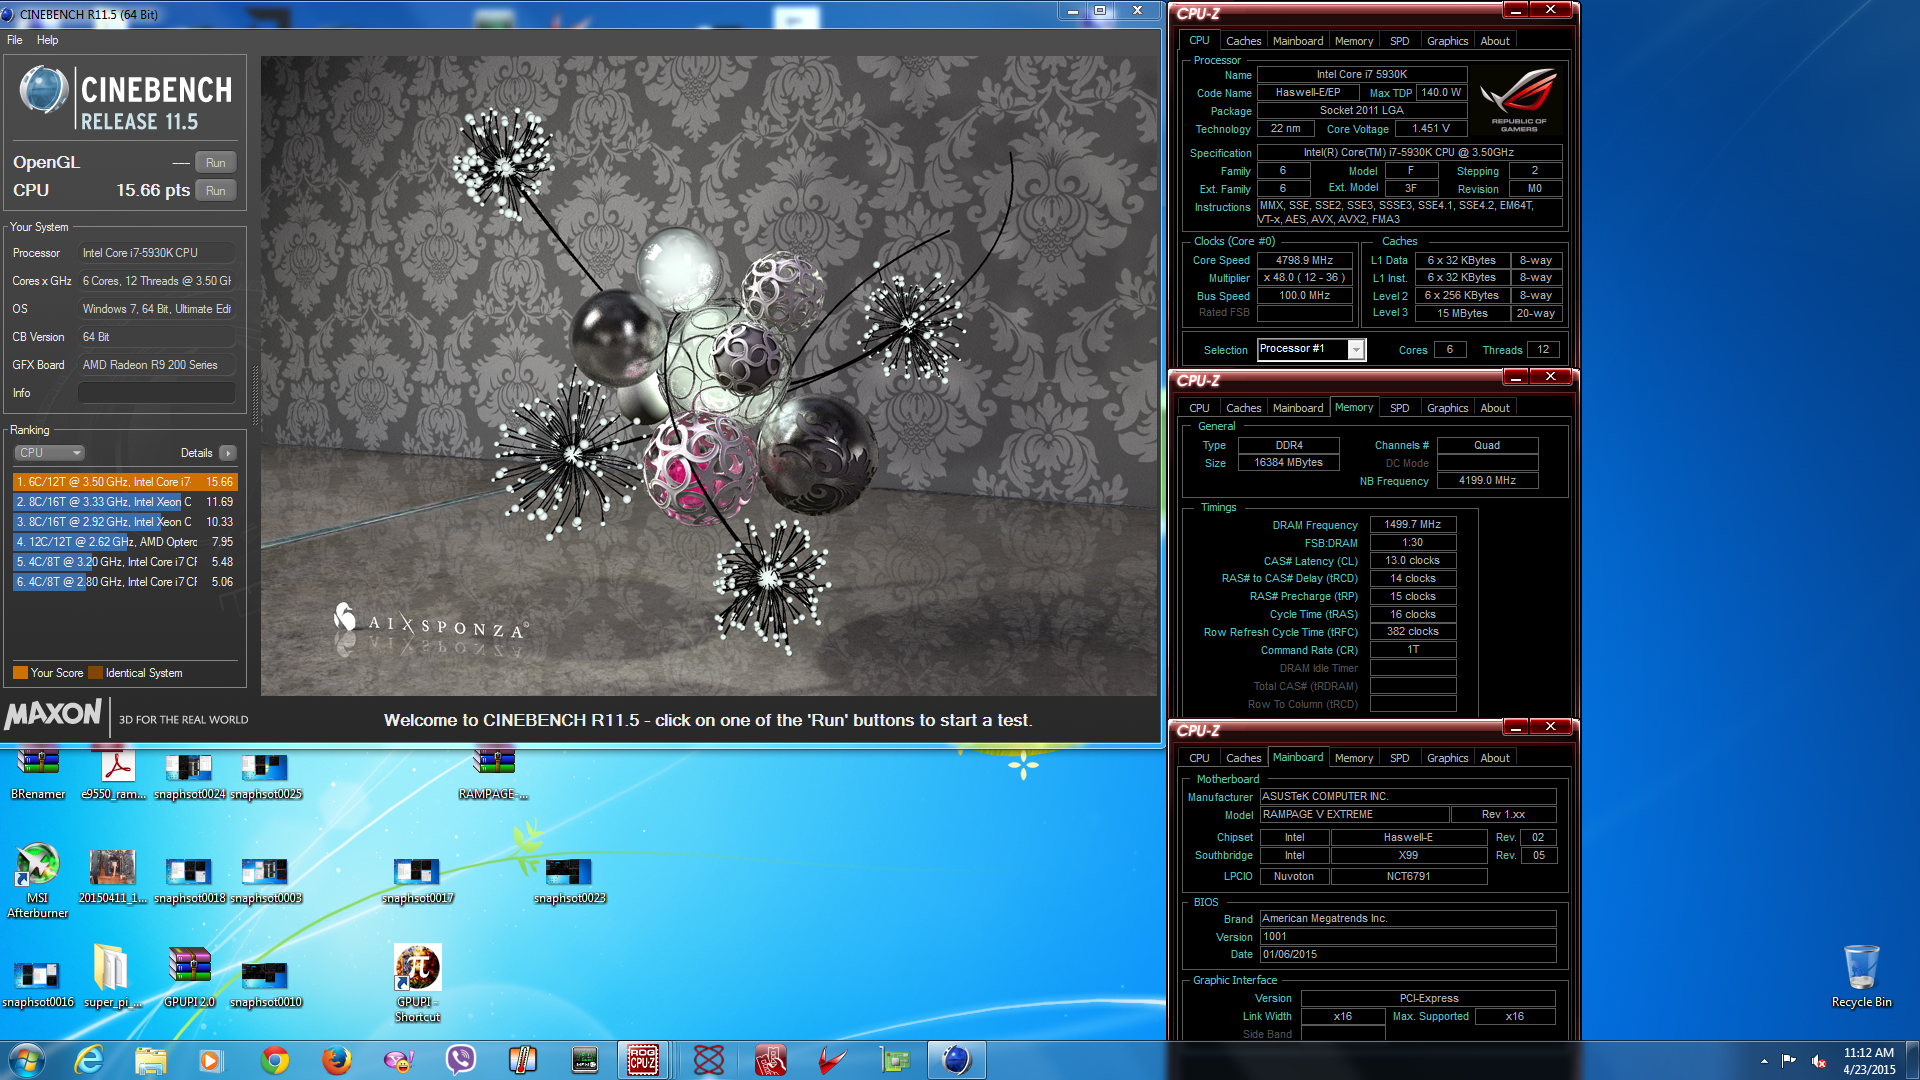Open Memory tab in bottom CPU-Z window
This screenshot has height=1080, width=1920.
(1353, 758)
